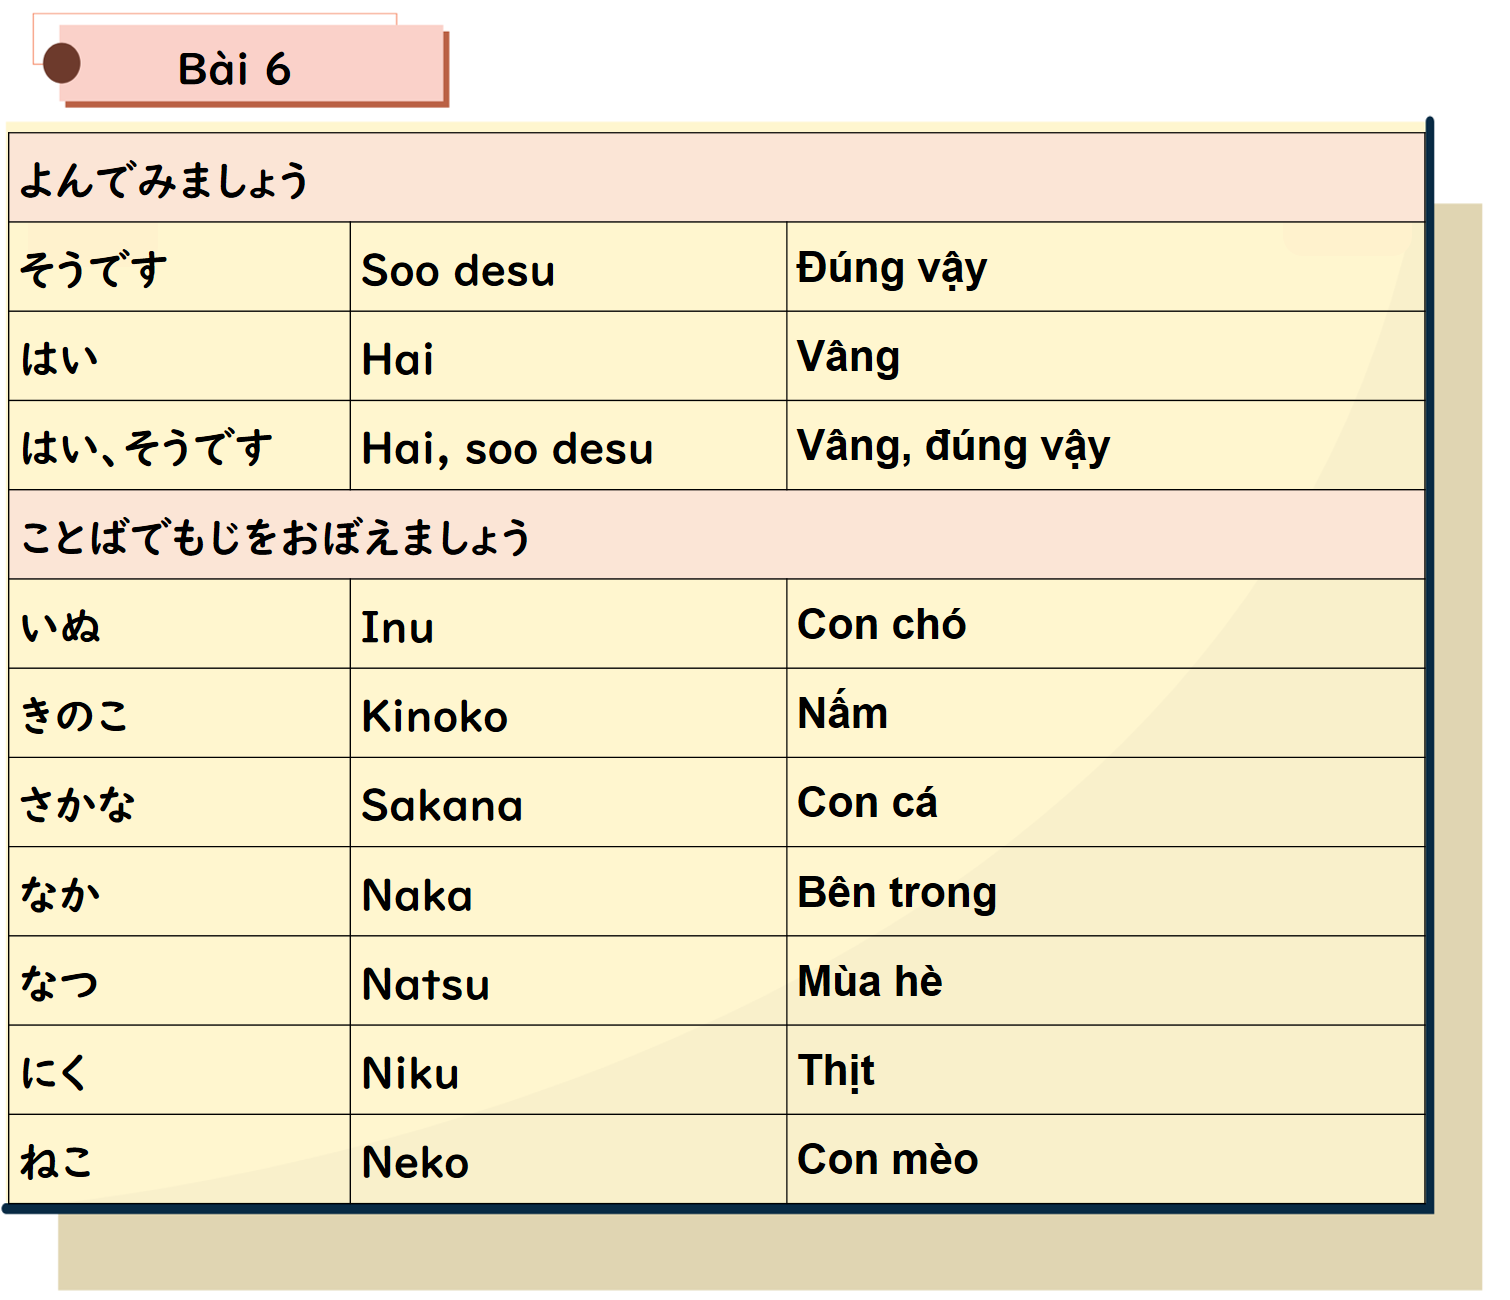The height and width of the screenshot is (1300, 1510).
Task: Select the よんでみましょう section header
Action: (165, 181)
